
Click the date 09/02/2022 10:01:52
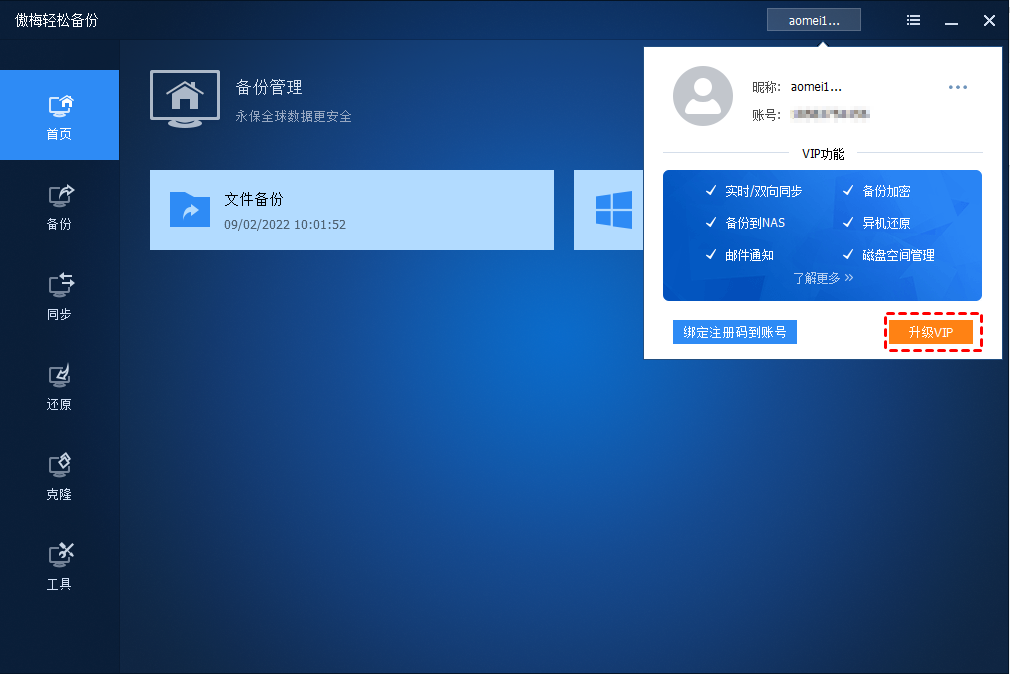coord(285,225)
